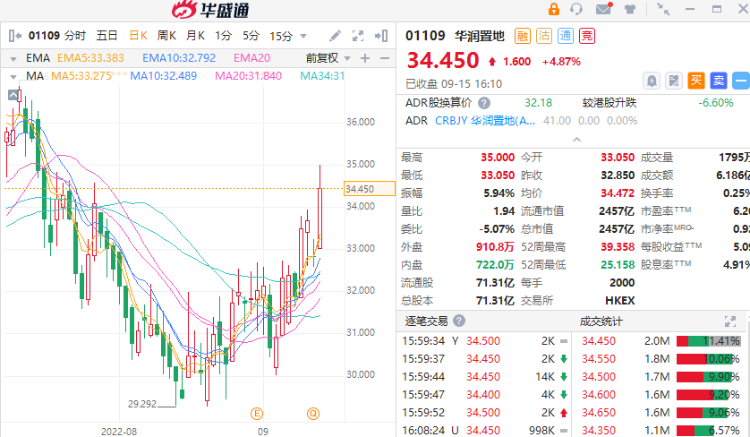Select the 5分 five-minute chart
This screenshot has height=437, width=750.
pyautogui.click(x=251, y=36)
